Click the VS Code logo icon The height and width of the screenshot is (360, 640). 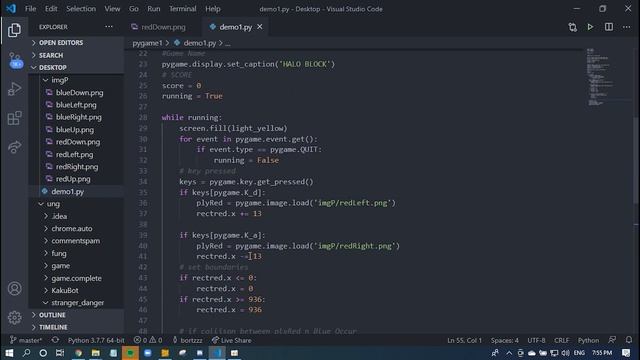[11, 8]
